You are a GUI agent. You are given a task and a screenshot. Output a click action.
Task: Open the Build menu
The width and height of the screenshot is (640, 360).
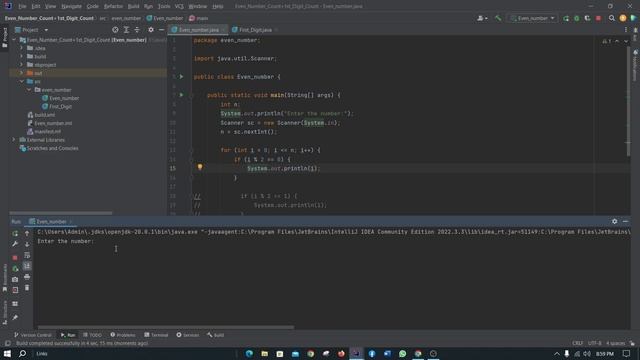133,6
